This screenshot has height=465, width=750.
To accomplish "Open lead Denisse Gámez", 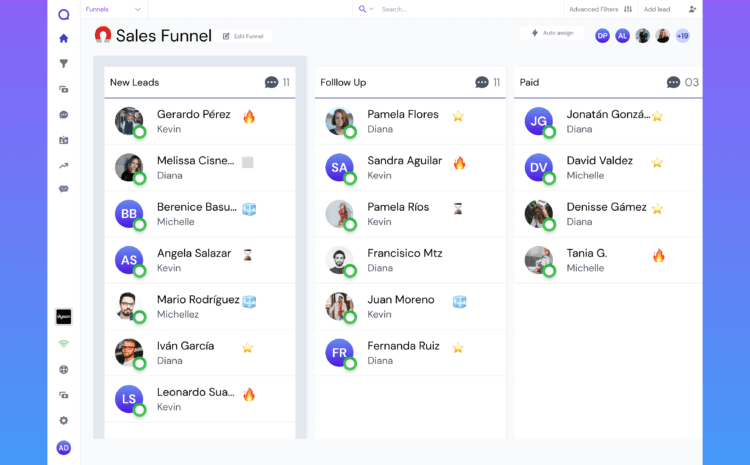I will point(608,214).
